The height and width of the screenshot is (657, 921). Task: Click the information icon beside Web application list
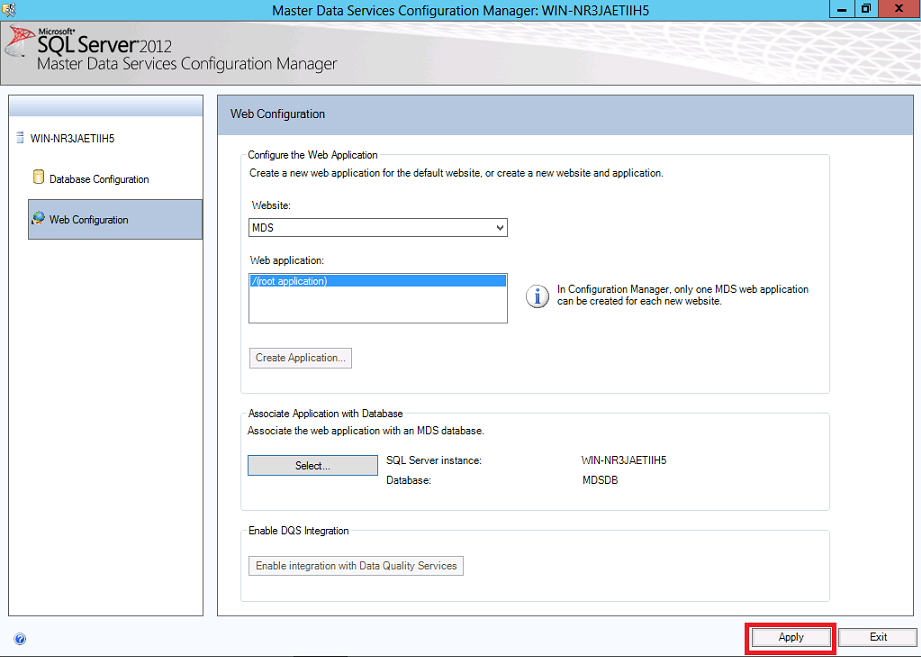537,296
